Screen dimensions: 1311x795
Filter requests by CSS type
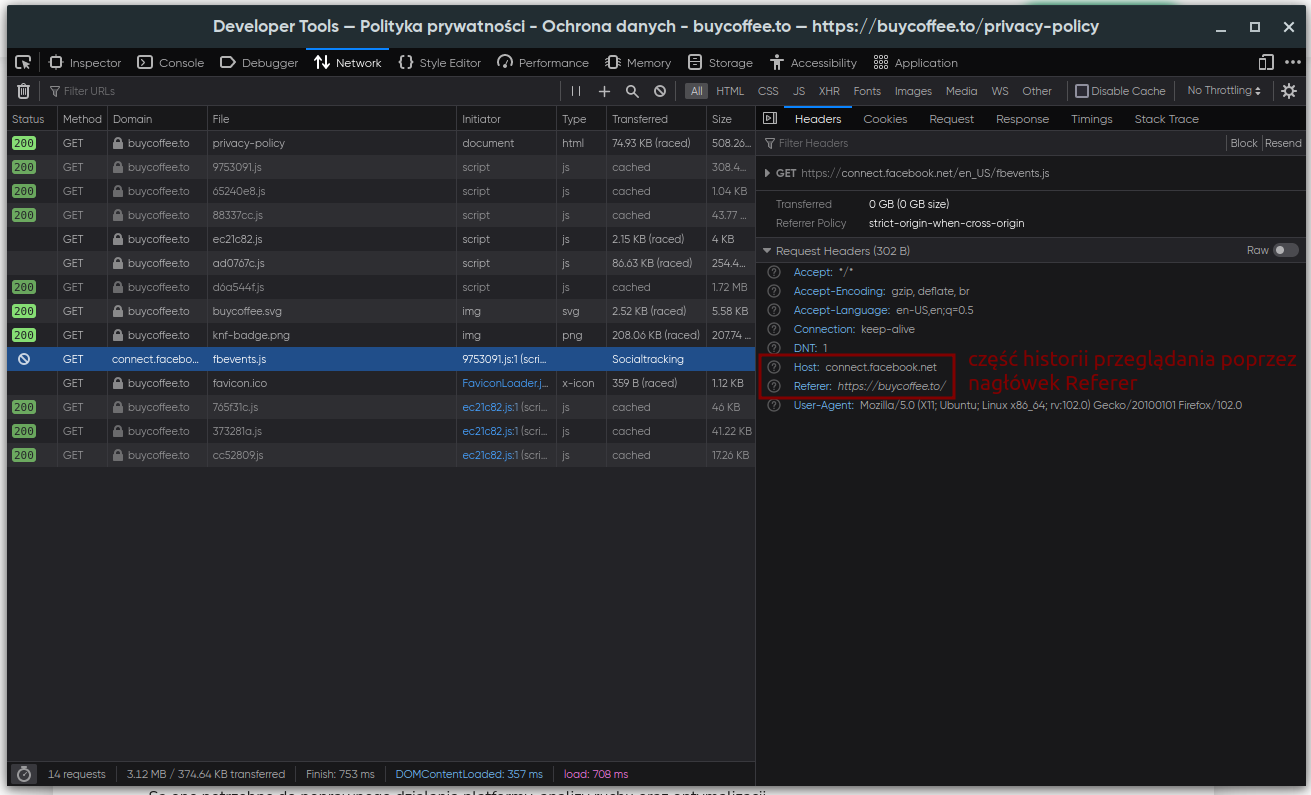tap(768, 91)
